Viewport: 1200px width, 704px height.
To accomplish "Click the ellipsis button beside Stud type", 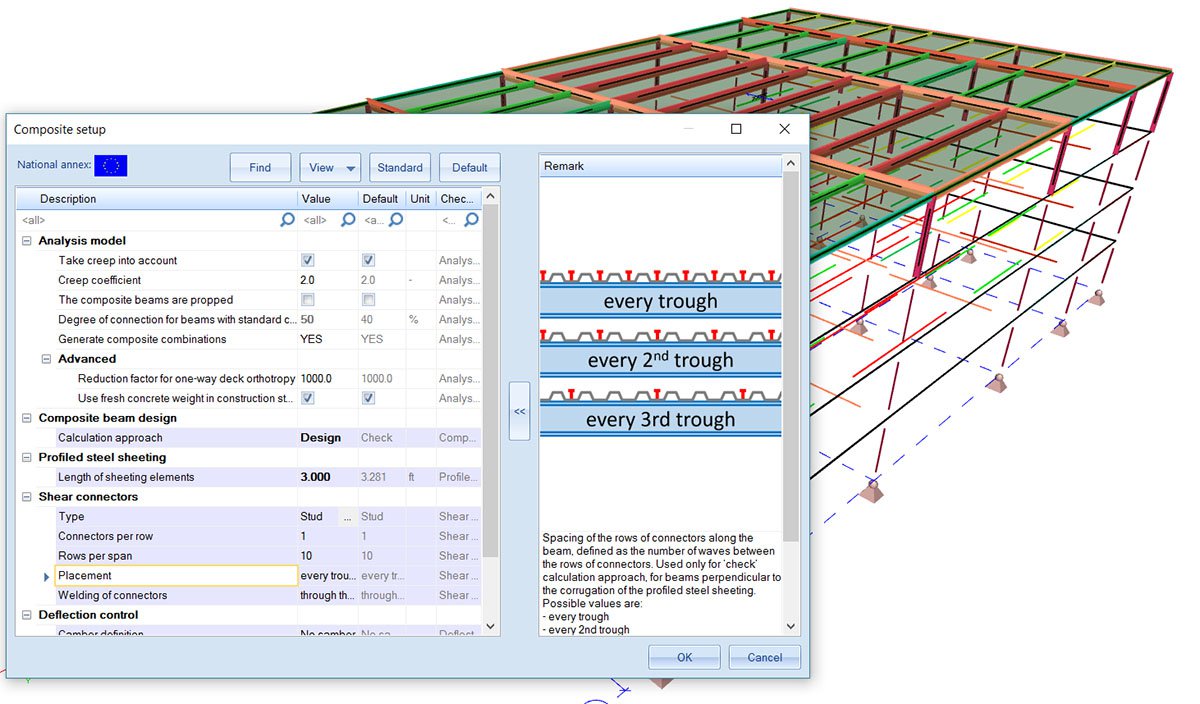I will tap(348, 517).
